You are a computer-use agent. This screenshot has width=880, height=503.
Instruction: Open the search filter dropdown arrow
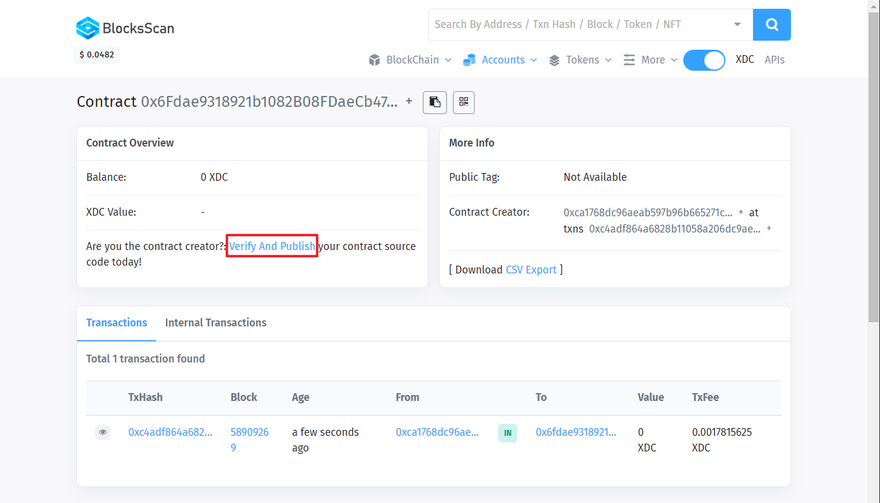point(737,25)
